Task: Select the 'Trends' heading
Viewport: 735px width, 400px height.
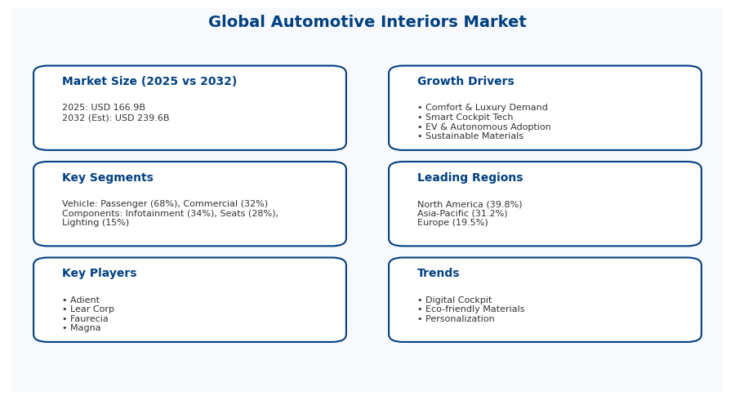Action: [x=438, y=273]
